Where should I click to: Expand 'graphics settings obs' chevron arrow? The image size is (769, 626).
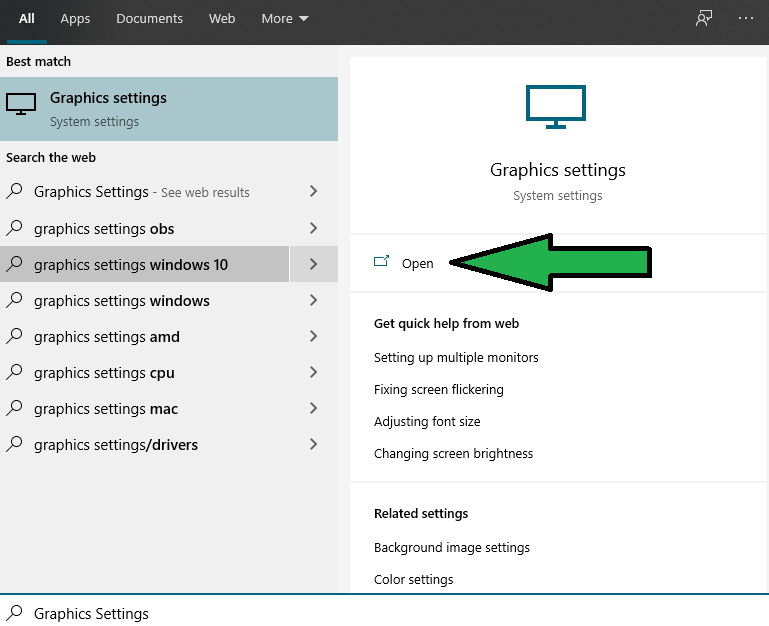[x=314, y=228]
